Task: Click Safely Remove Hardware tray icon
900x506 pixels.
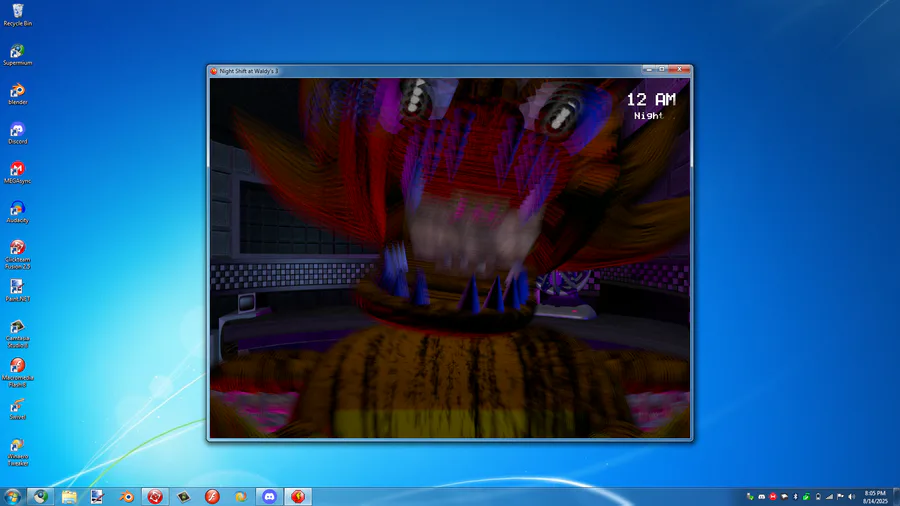Action: (x=750, y=497)
